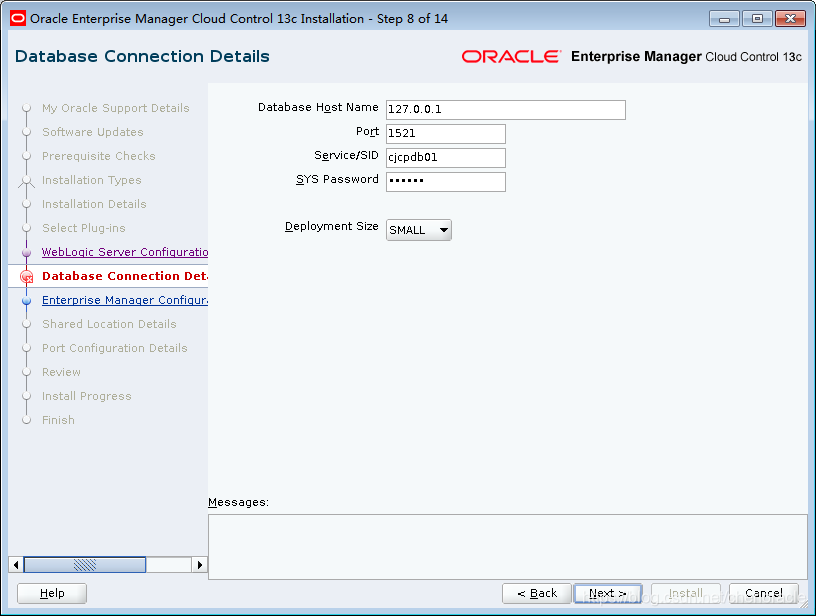The width and height of the screenshot is (816, 616).
Task: Proceed with the Next button
Action: 607,593
